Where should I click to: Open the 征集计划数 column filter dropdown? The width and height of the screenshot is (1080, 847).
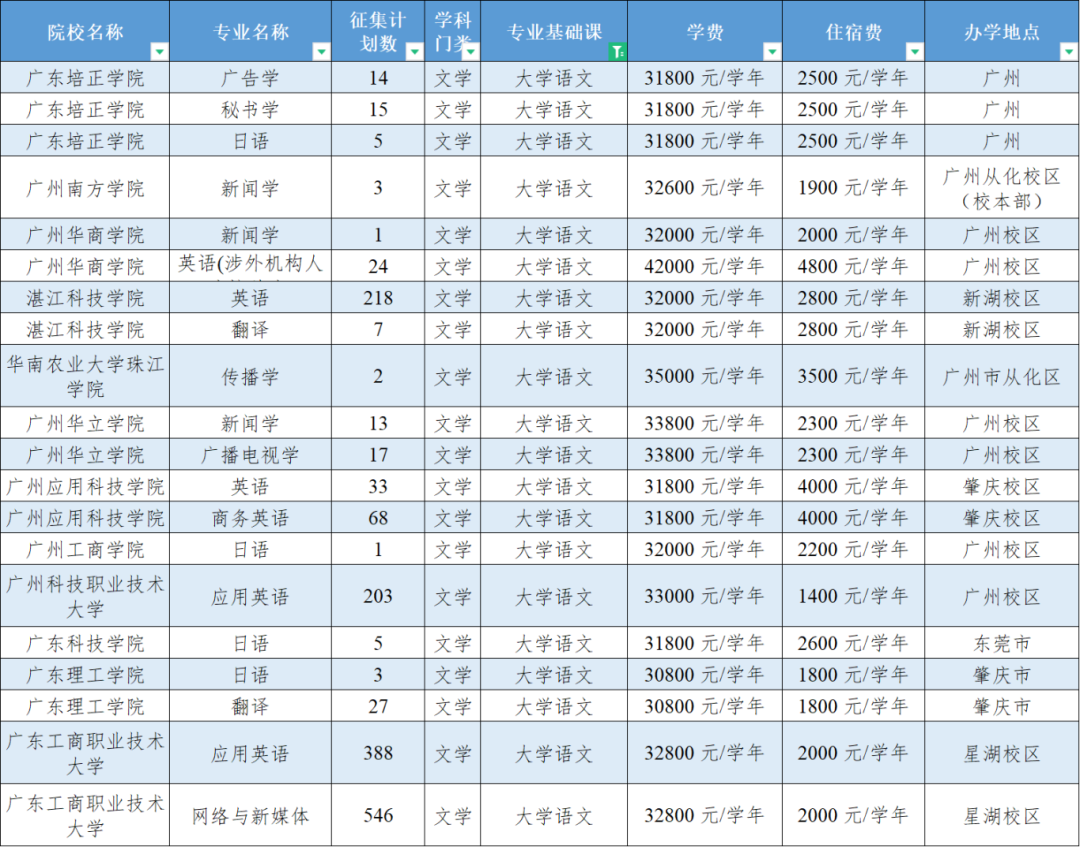415,52
